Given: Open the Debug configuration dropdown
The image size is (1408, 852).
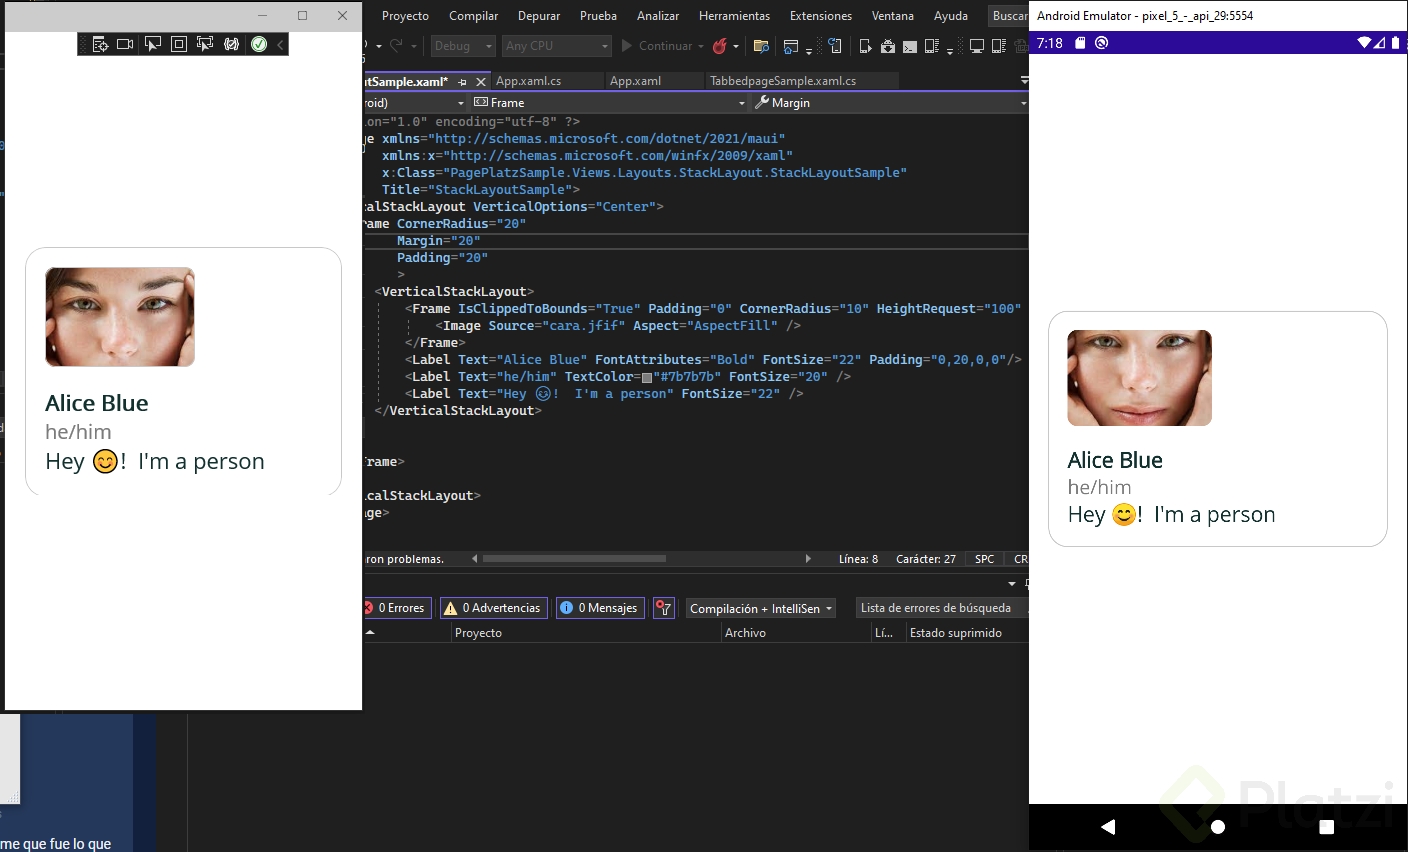Looking at the screenshot, I should [463, 46].
